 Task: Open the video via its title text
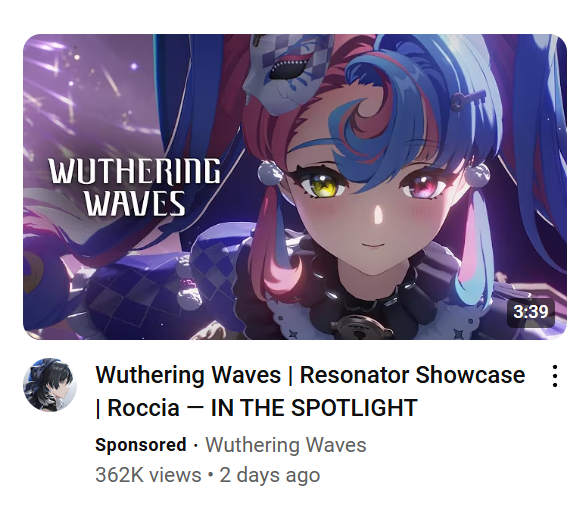pyautogui.click(x=310, y=391)
